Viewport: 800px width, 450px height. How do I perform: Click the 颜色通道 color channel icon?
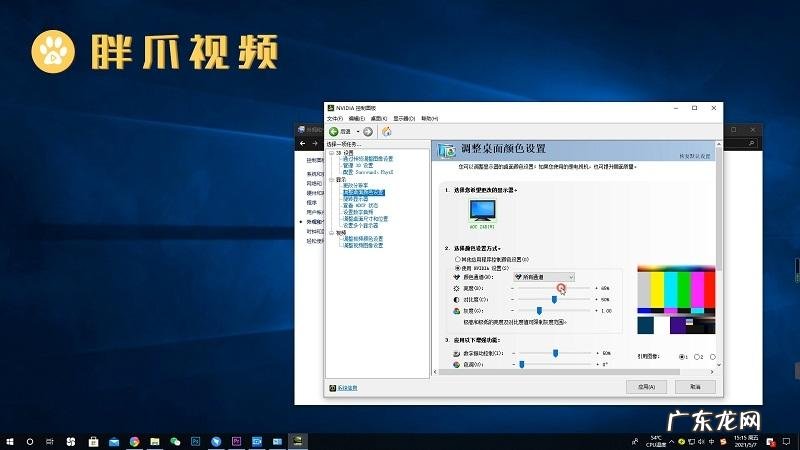457,277
